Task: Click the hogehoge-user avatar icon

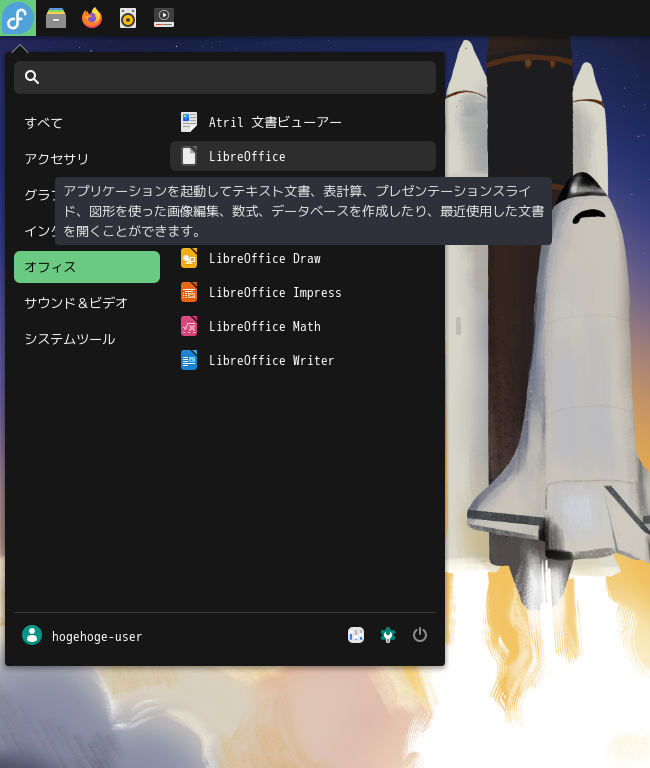Action: click(x=32, y=635)
